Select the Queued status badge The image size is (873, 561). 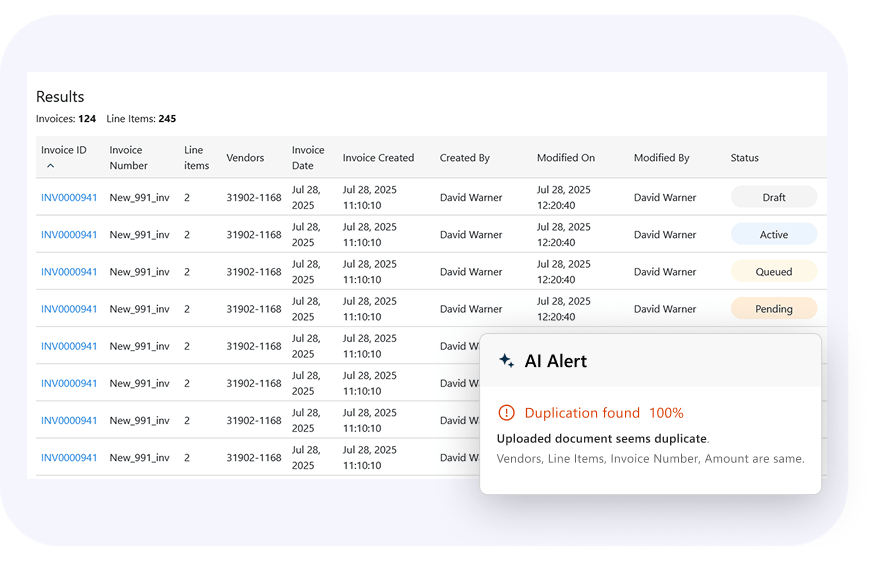coord(773,272)
